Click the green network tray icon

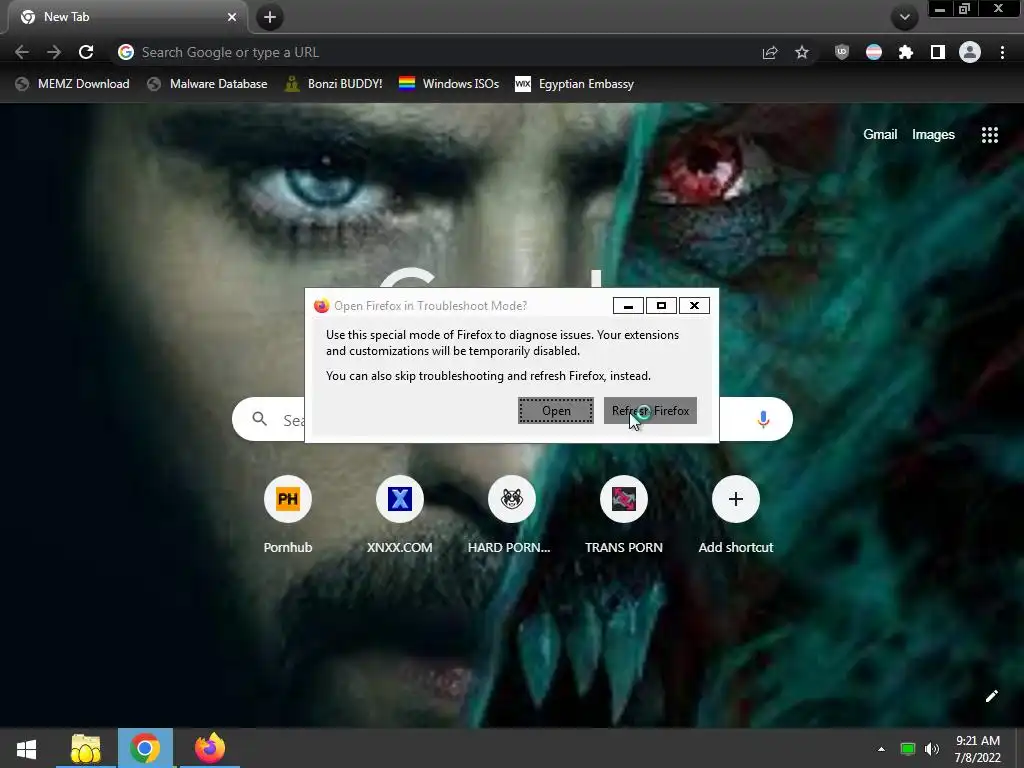pos(908,749)
